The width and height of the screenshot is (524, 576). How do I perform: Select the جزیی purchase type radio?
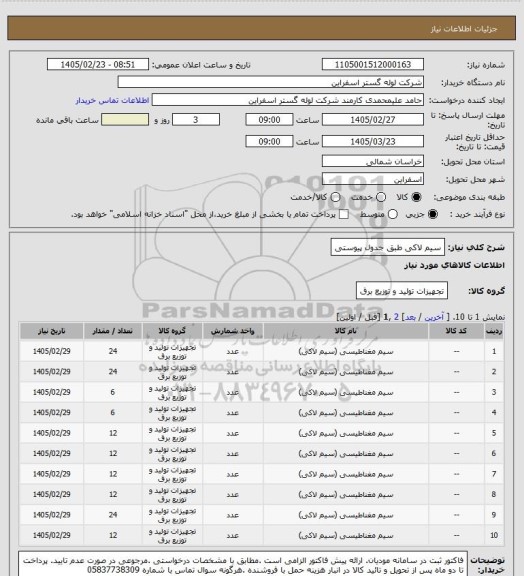pyautogui.click(x=433, y=214)
